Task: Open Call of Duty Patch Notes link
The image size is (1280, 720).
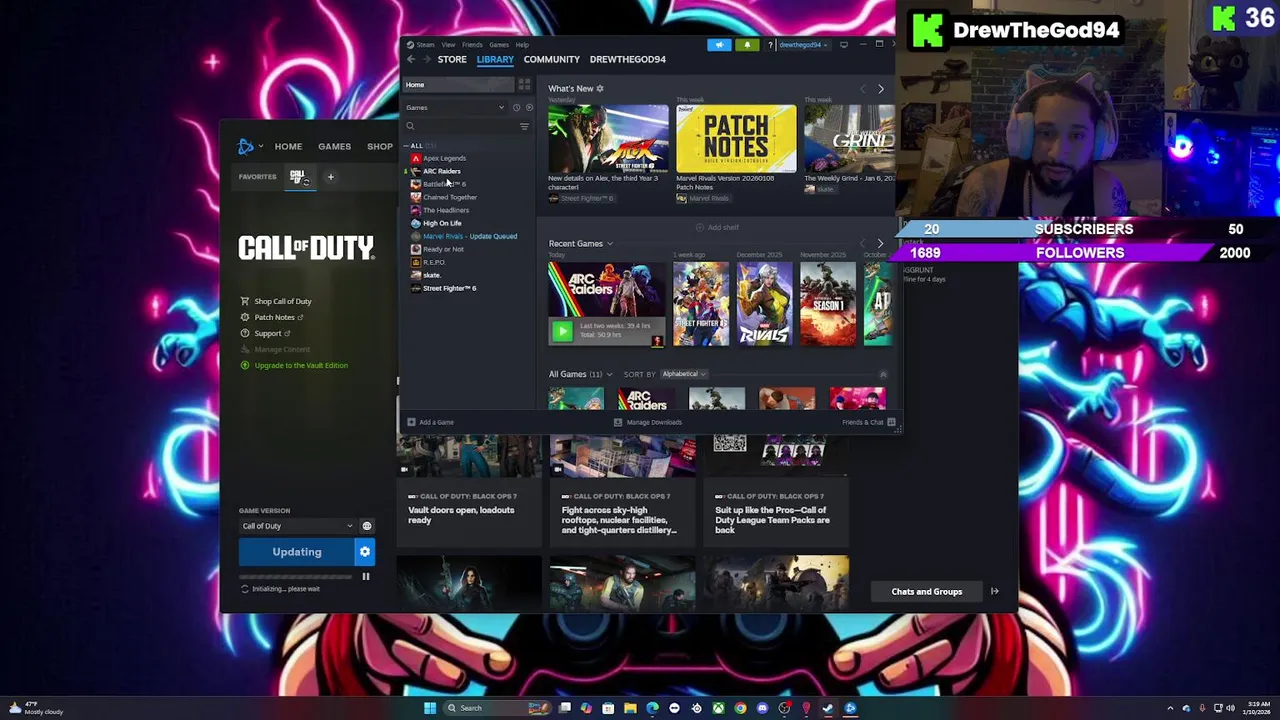Action: [x=272, y=317]
